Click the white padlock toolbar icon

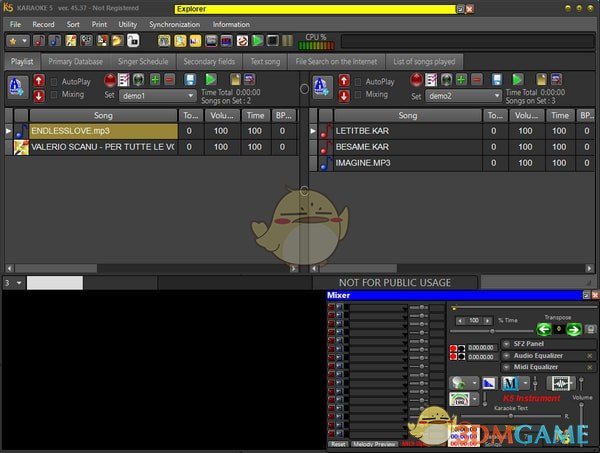pos(133,41)
